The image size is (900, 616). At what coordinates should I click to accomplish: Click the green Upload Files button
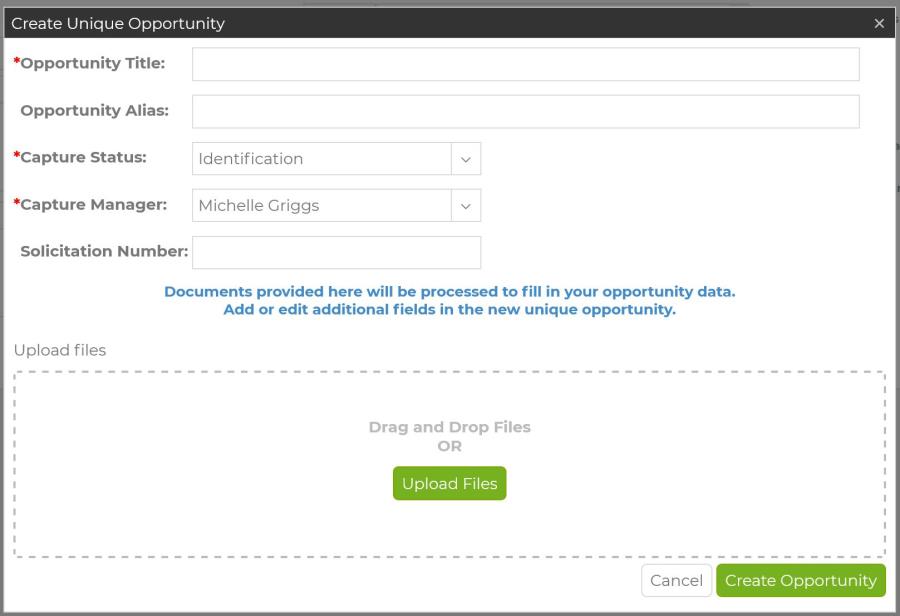coord(449,483)
